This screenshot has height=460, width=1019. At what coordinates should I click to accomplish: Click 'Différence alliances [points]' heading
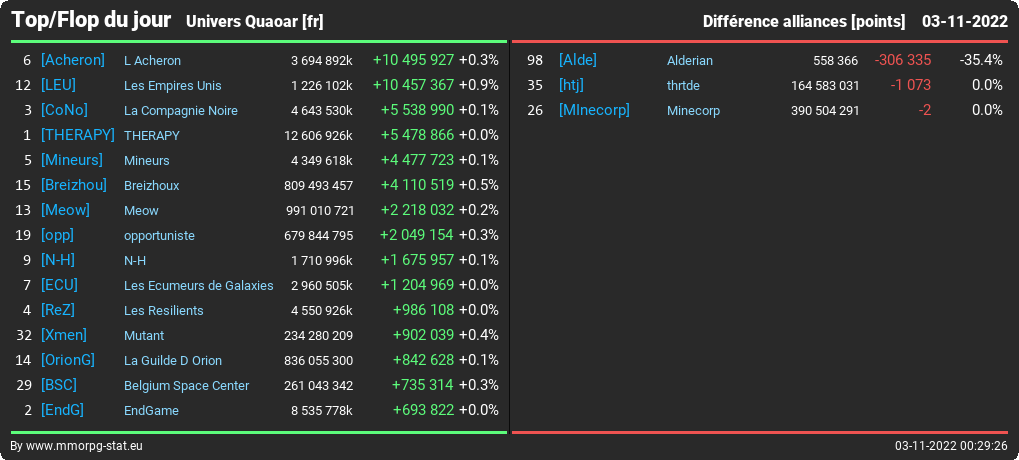tap(804, 22)
